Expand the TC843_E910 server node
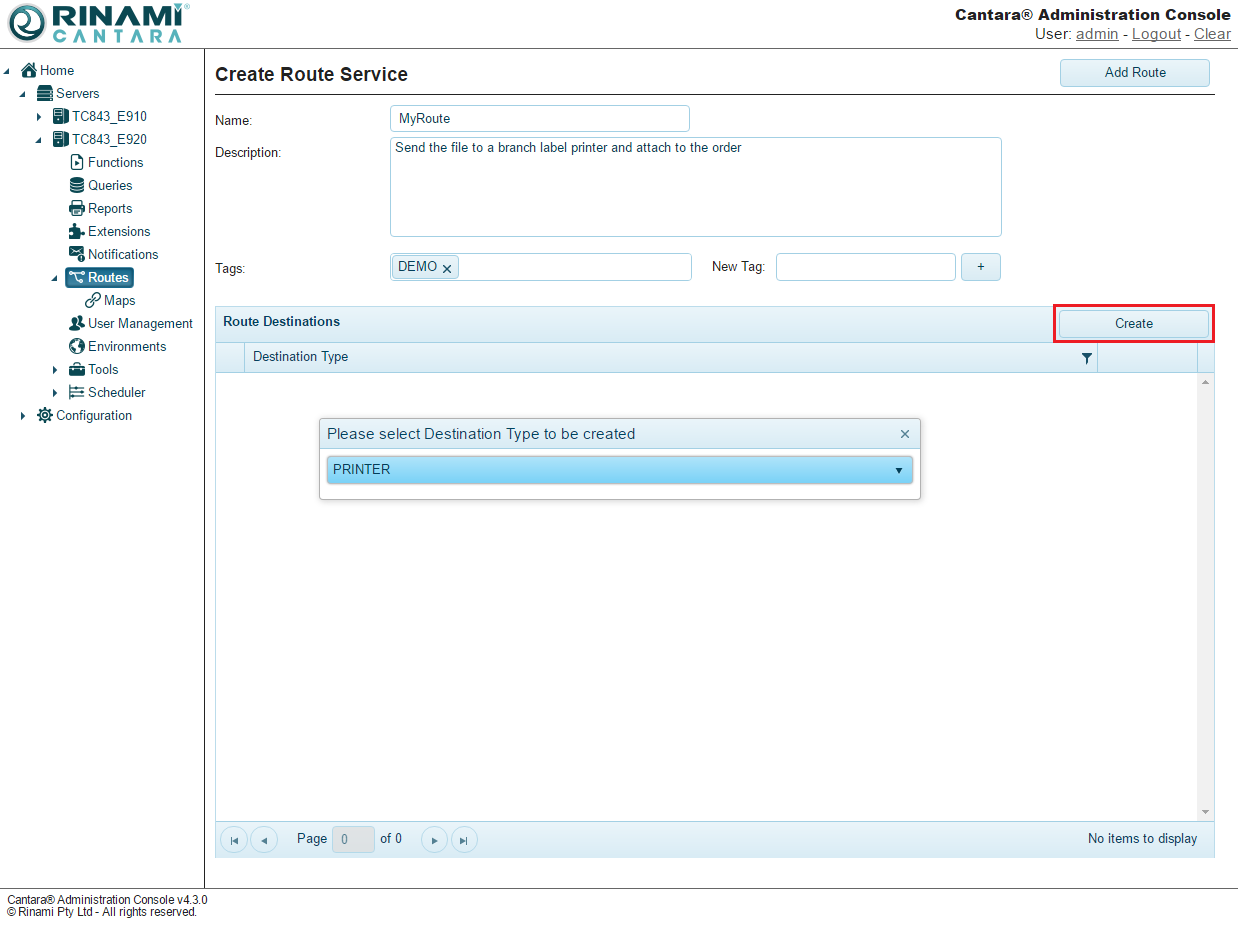The width and height of the screenshot is (1238, 926). click(39, 117)
